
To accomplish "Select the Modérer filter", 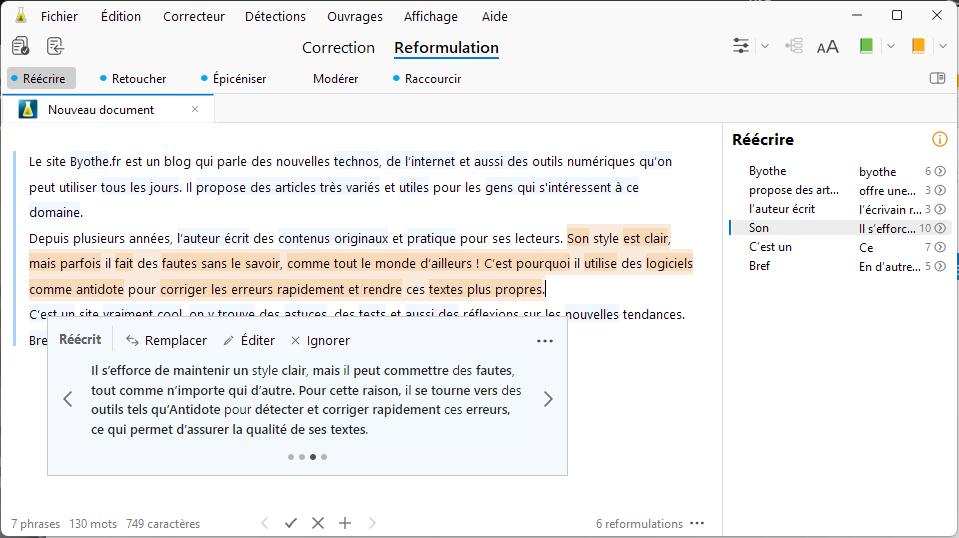I will pyautogui.click(x=335, y=79).
